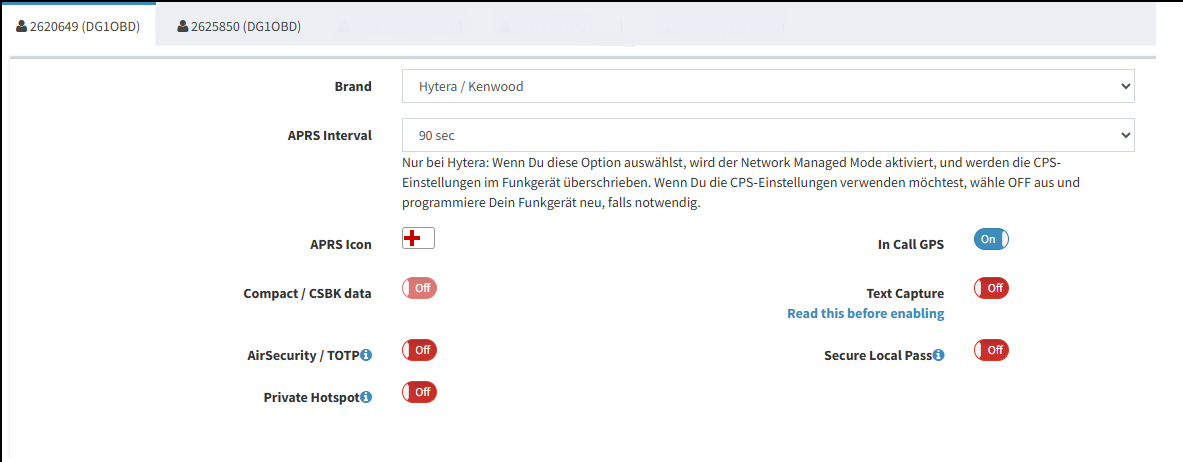1183x462 pixels.
Task: Turn on the Text Capture switch
Action: coord(991,288)
